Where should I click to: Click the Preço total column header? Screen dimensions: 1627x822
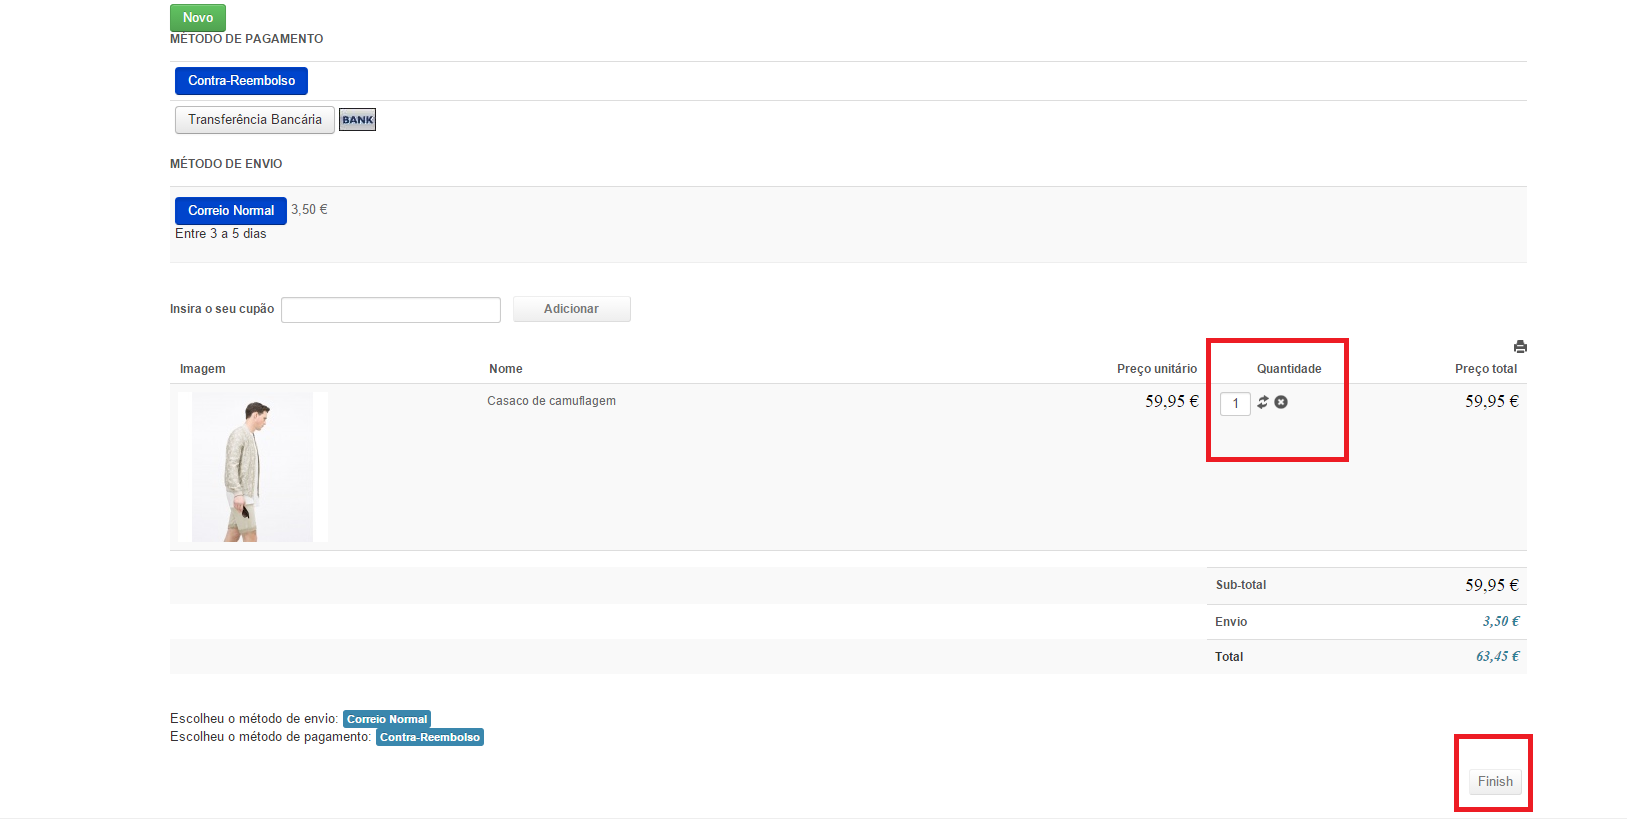pos(1486,369)
